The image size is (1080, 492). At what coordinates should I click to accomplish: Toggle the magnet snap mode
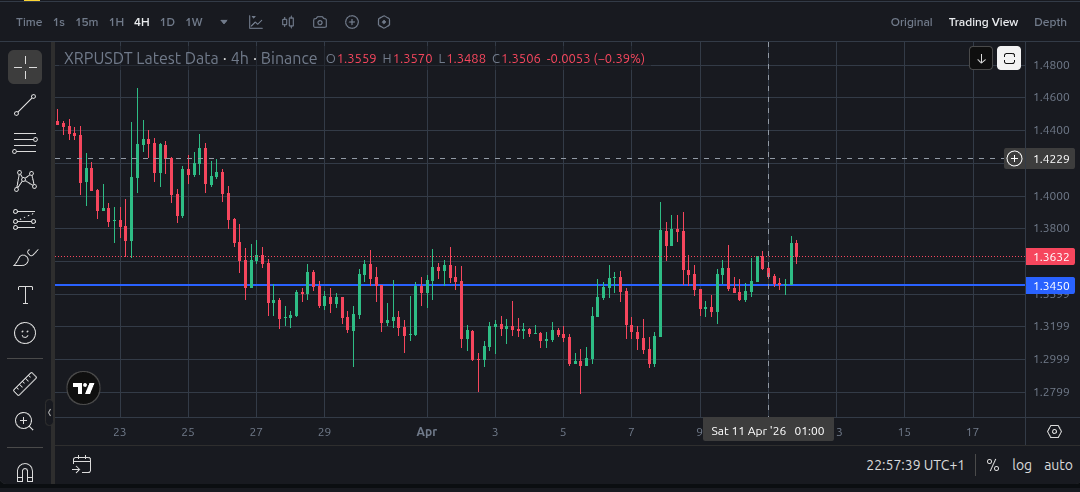[25, 471]
